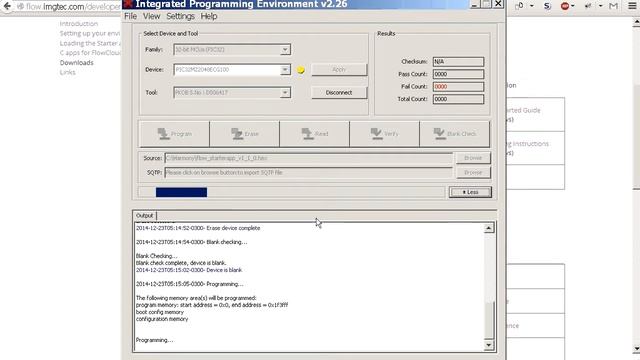Click the red app icon in title bar
The height and width of the screenshot is (360, 640).
pos(128,4)
